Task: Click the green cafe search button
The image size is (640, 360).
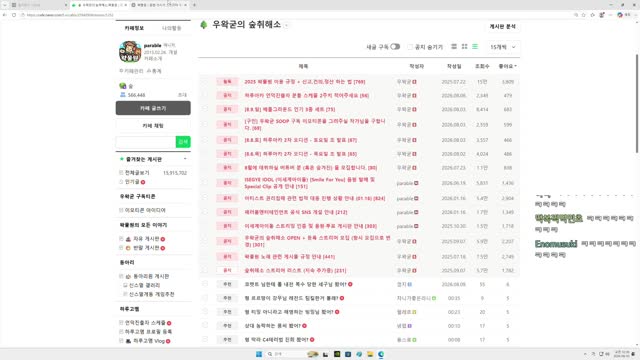Action: click(183, 142)
